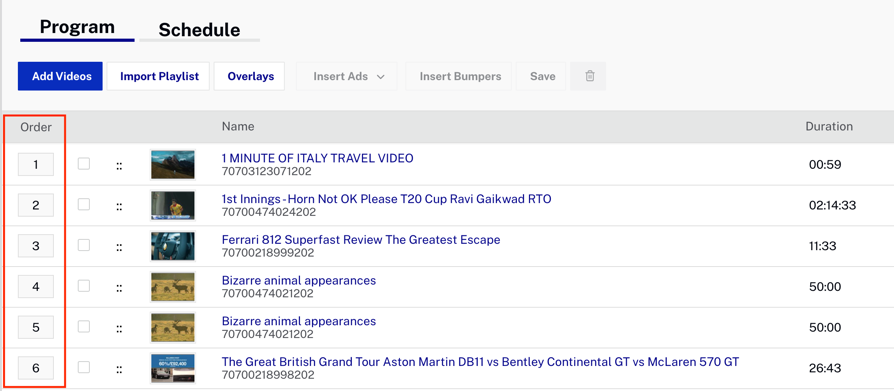The image size is (894, 391).
Task: Edit order field of row 4
Action: pos(36,287)
